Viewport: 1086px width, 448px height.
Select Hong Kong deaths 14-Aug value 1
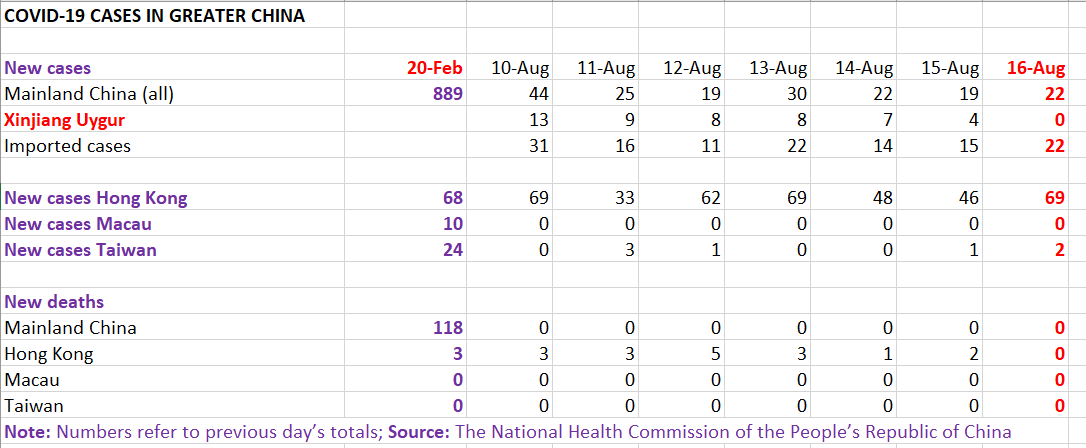tap(887, 354)
